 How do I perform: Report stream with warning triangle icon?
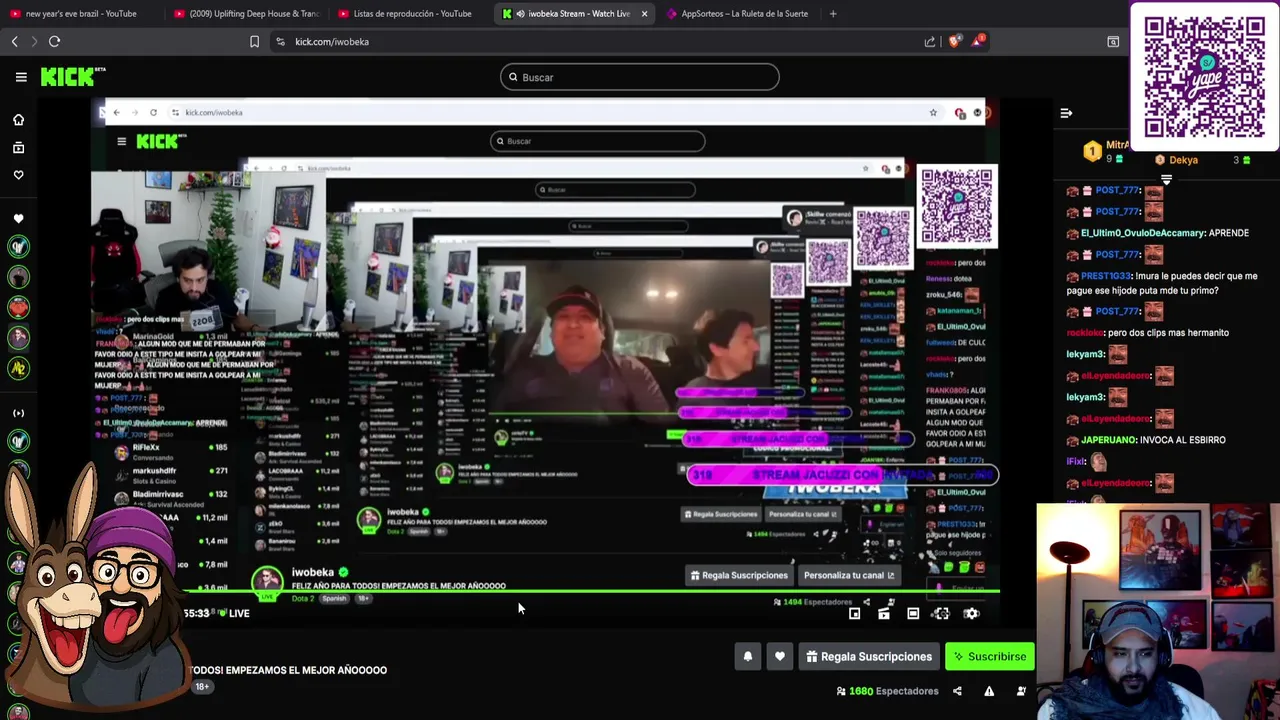pos(989,691)
